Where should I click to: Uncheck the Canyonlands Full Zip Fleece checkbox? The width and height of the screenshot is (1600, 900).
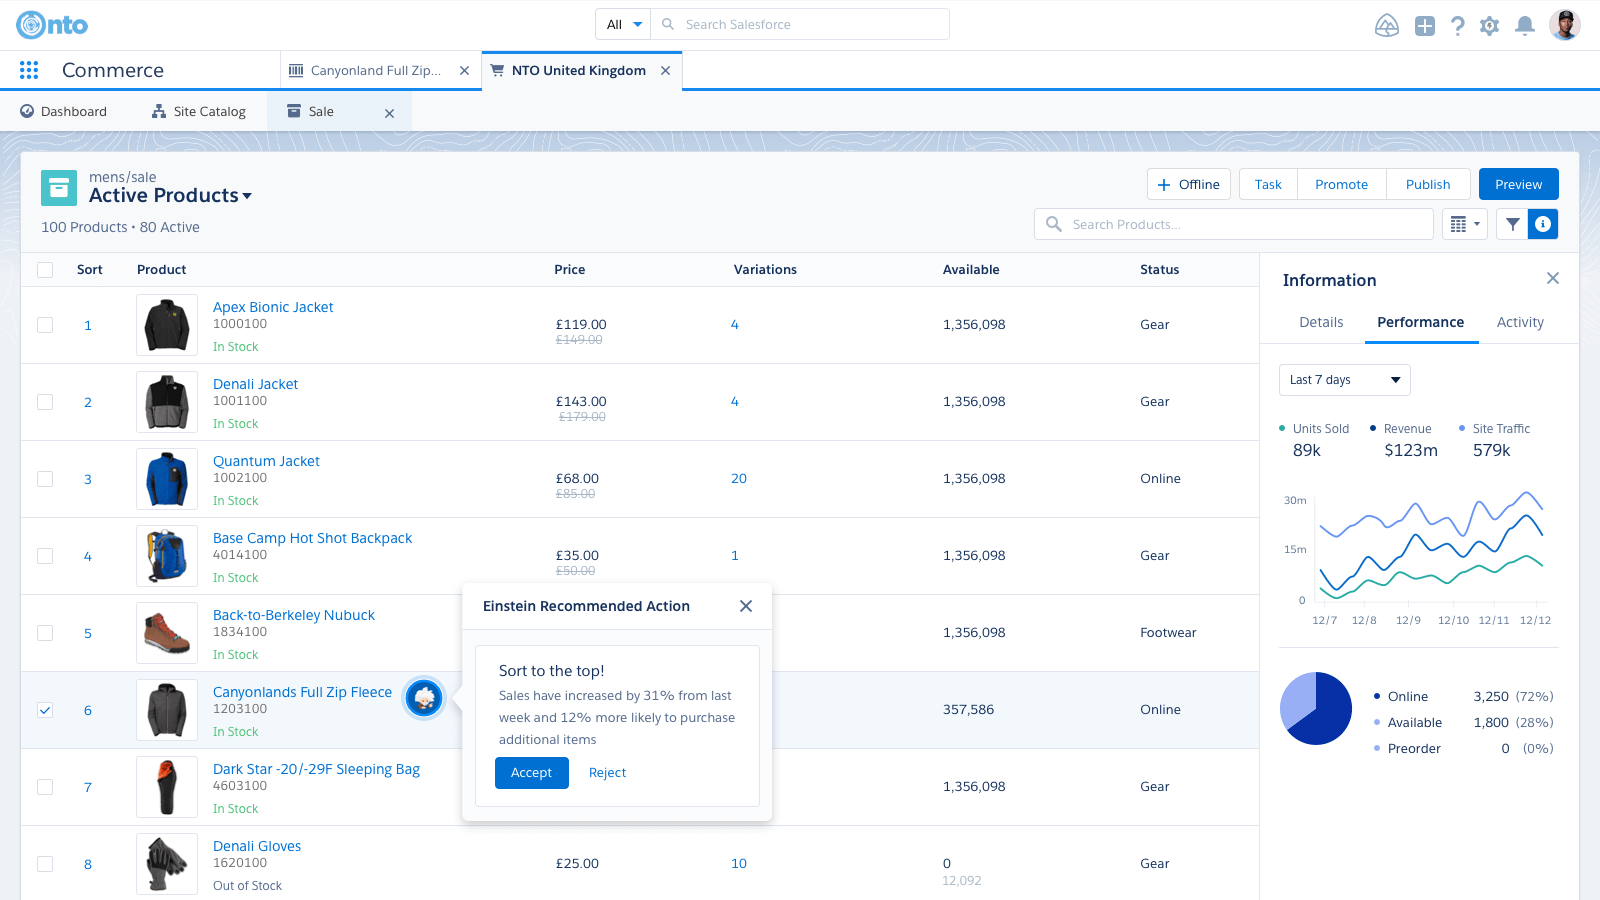pos(45,710)
